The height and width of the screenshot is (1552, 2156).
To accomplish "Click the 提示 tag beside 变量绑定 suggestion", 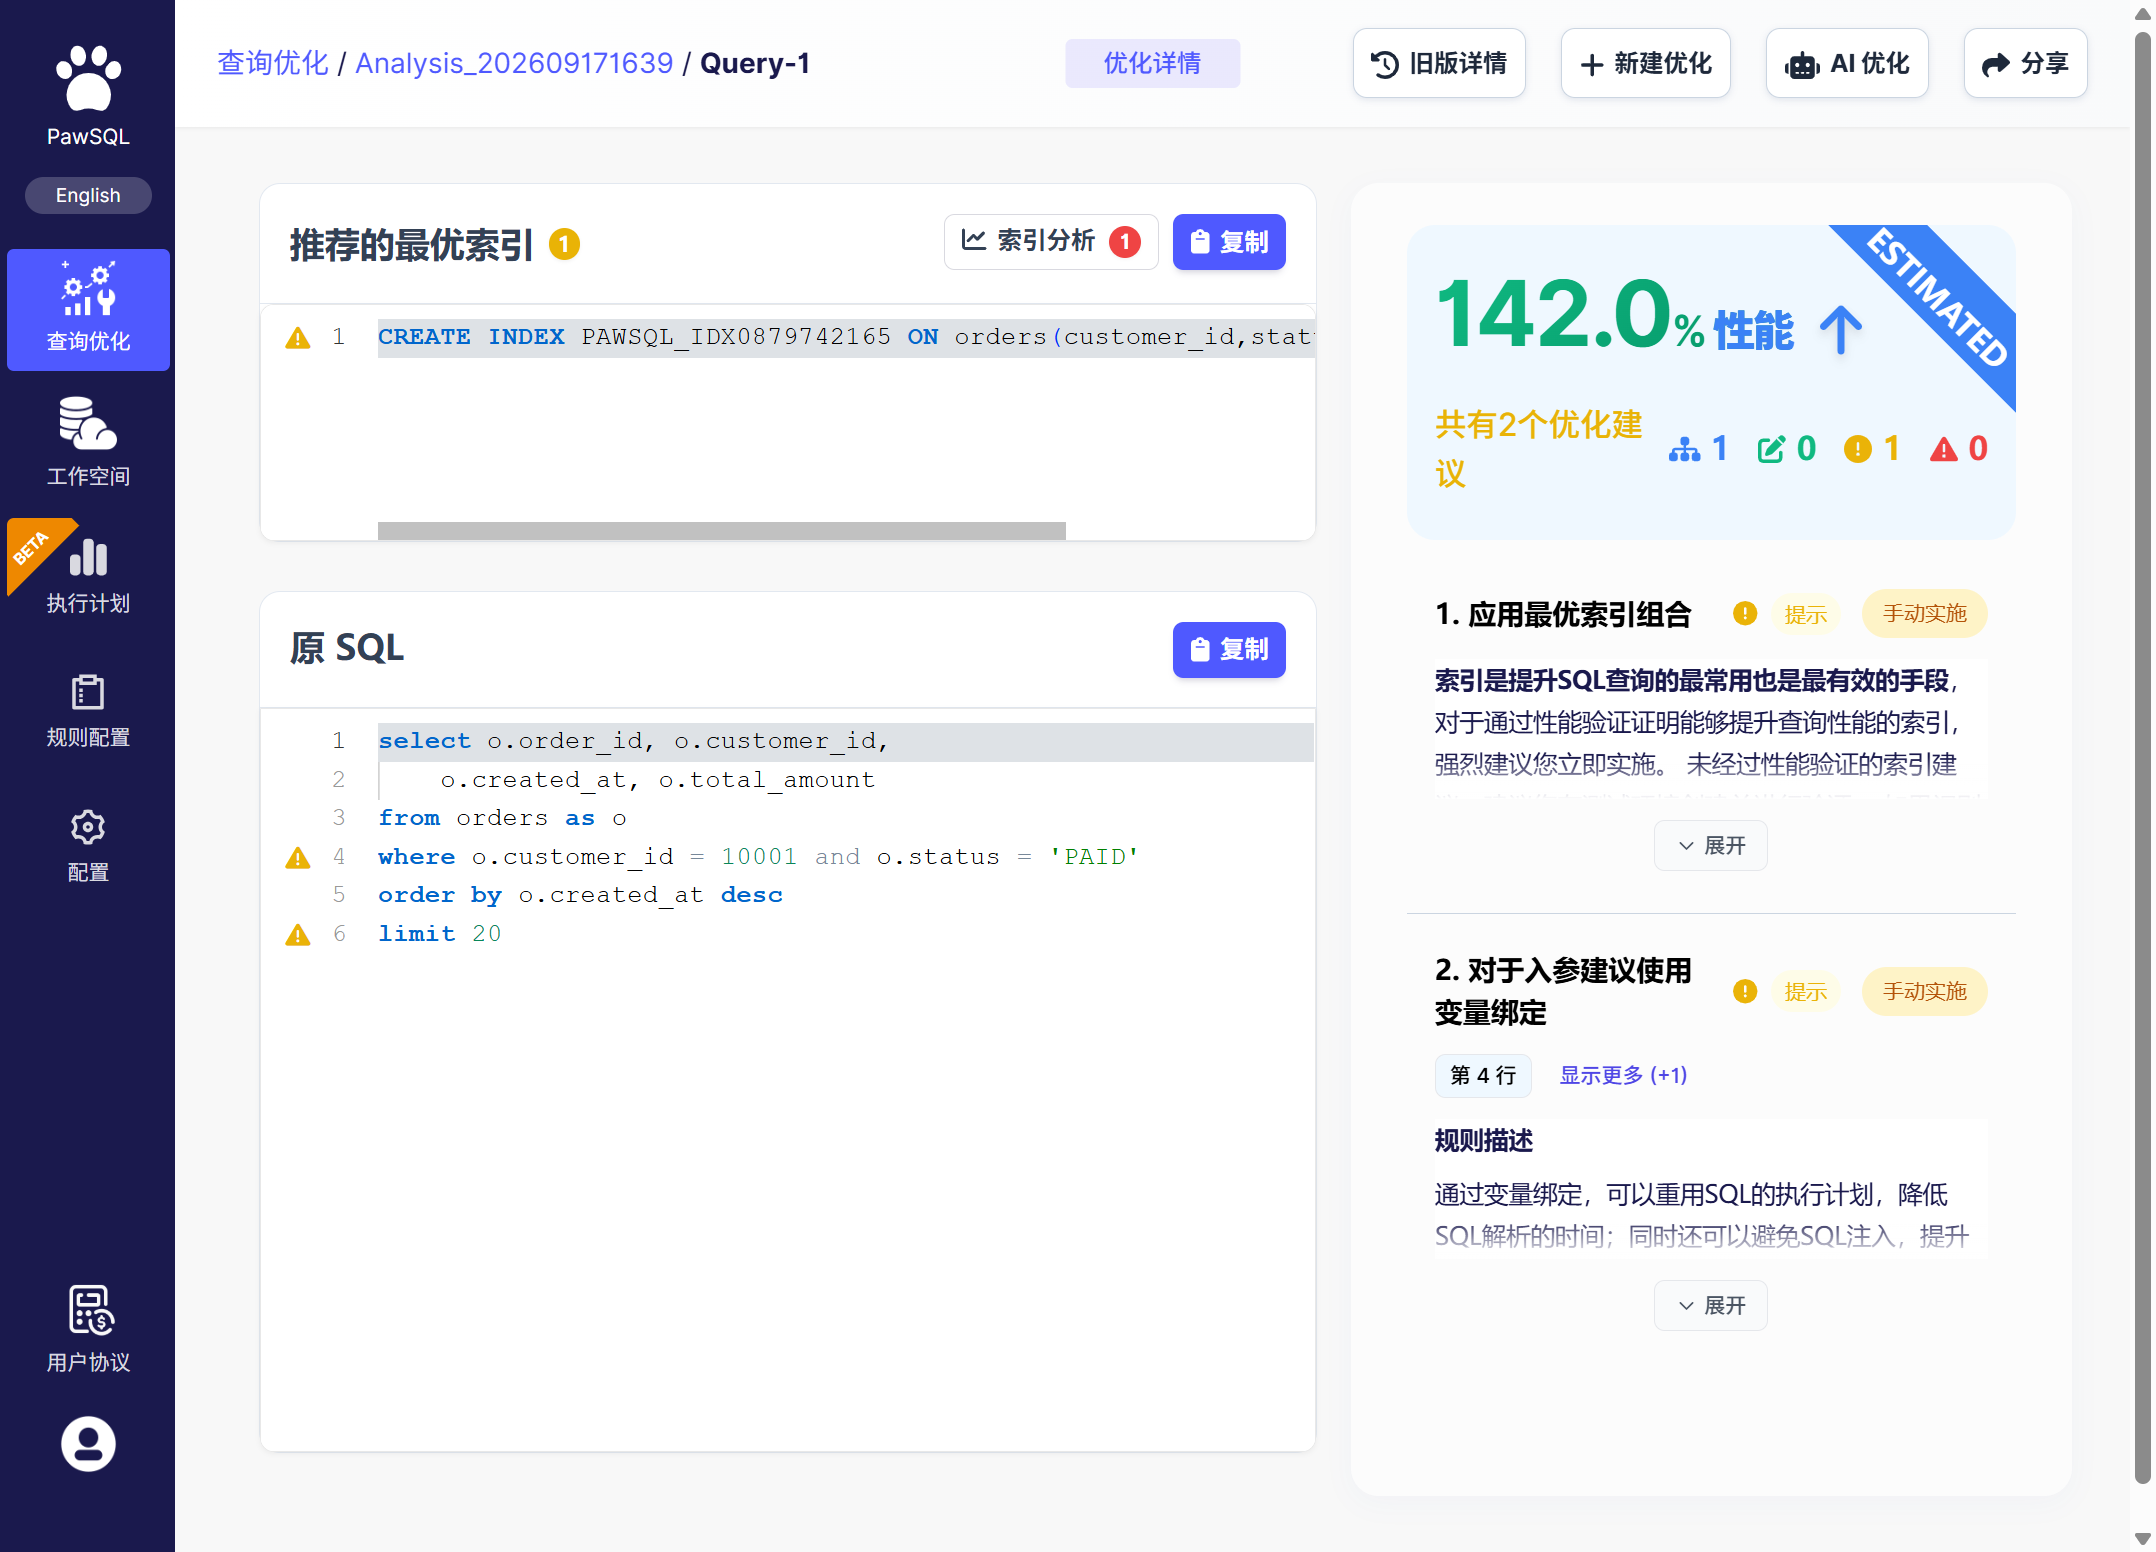I will (x=1806, y=992).
